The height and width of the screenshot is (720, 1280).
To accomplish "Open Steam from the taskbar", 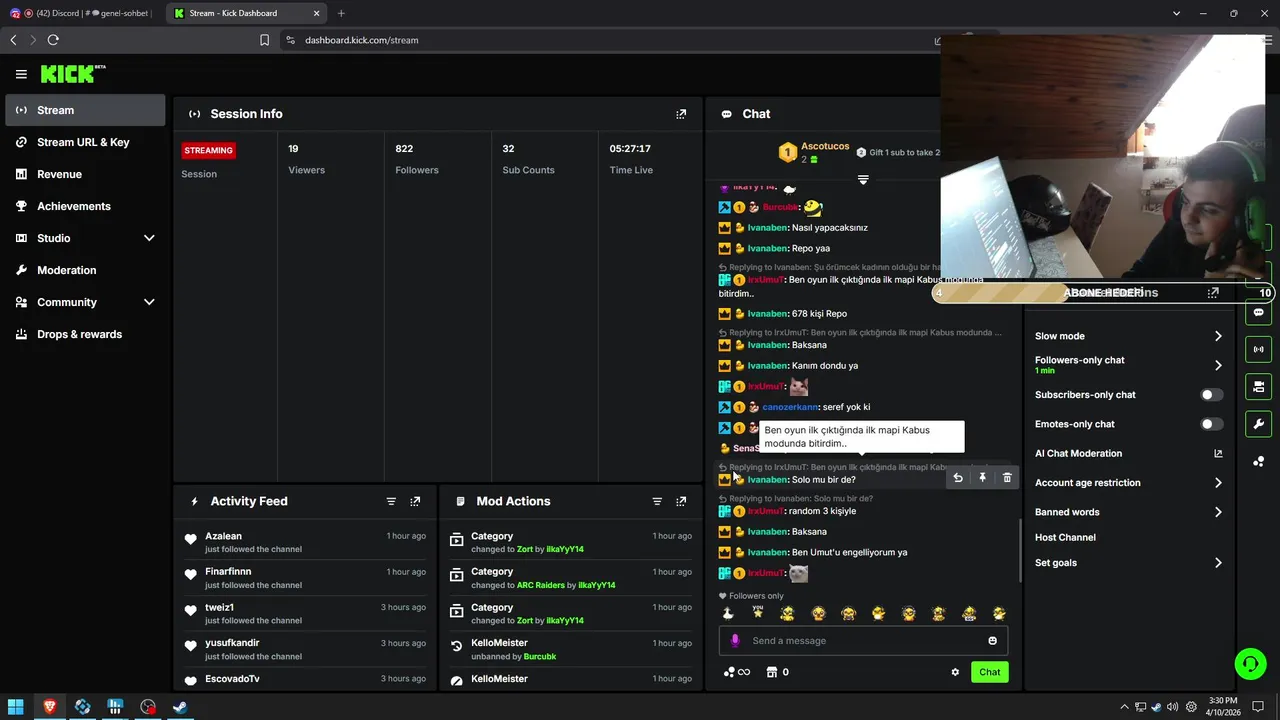I will pyautogui.click(x=181, y=707).
